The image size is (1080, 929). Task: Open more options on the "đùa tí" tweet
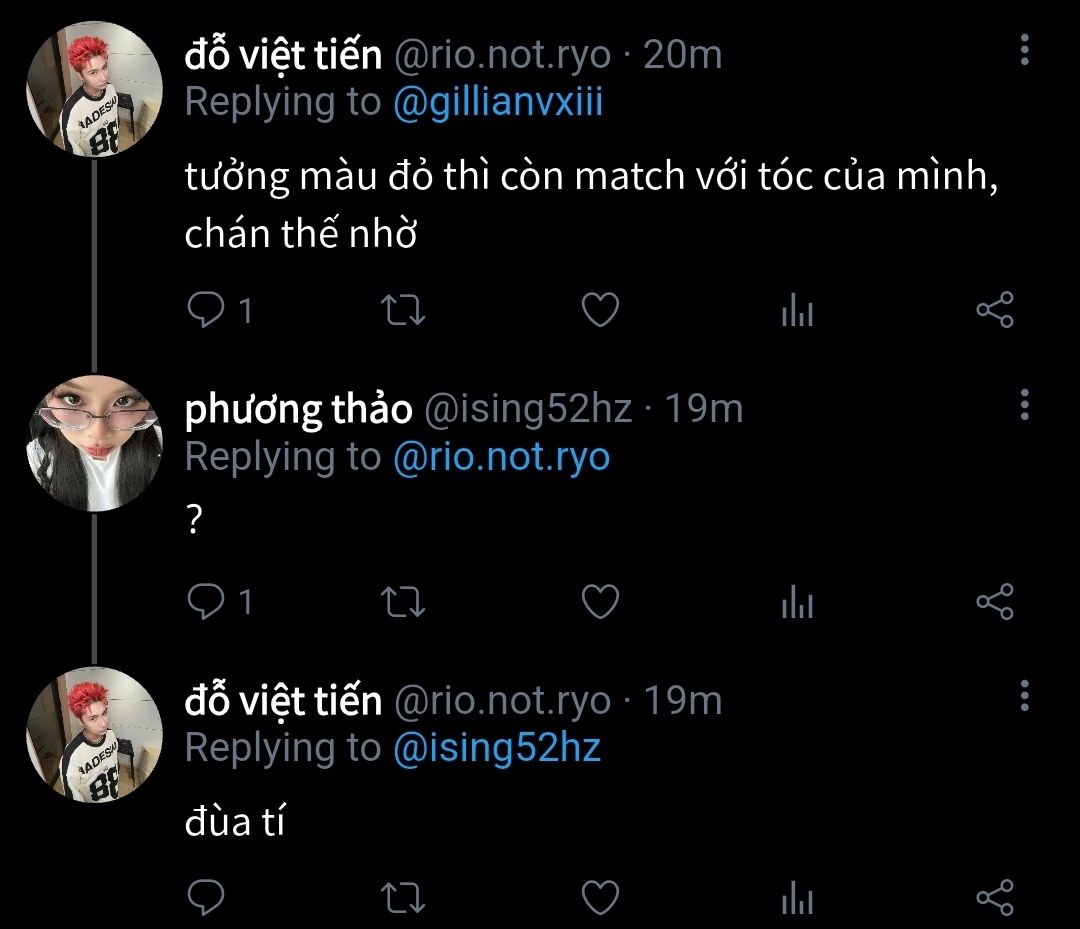point(1024,695)
